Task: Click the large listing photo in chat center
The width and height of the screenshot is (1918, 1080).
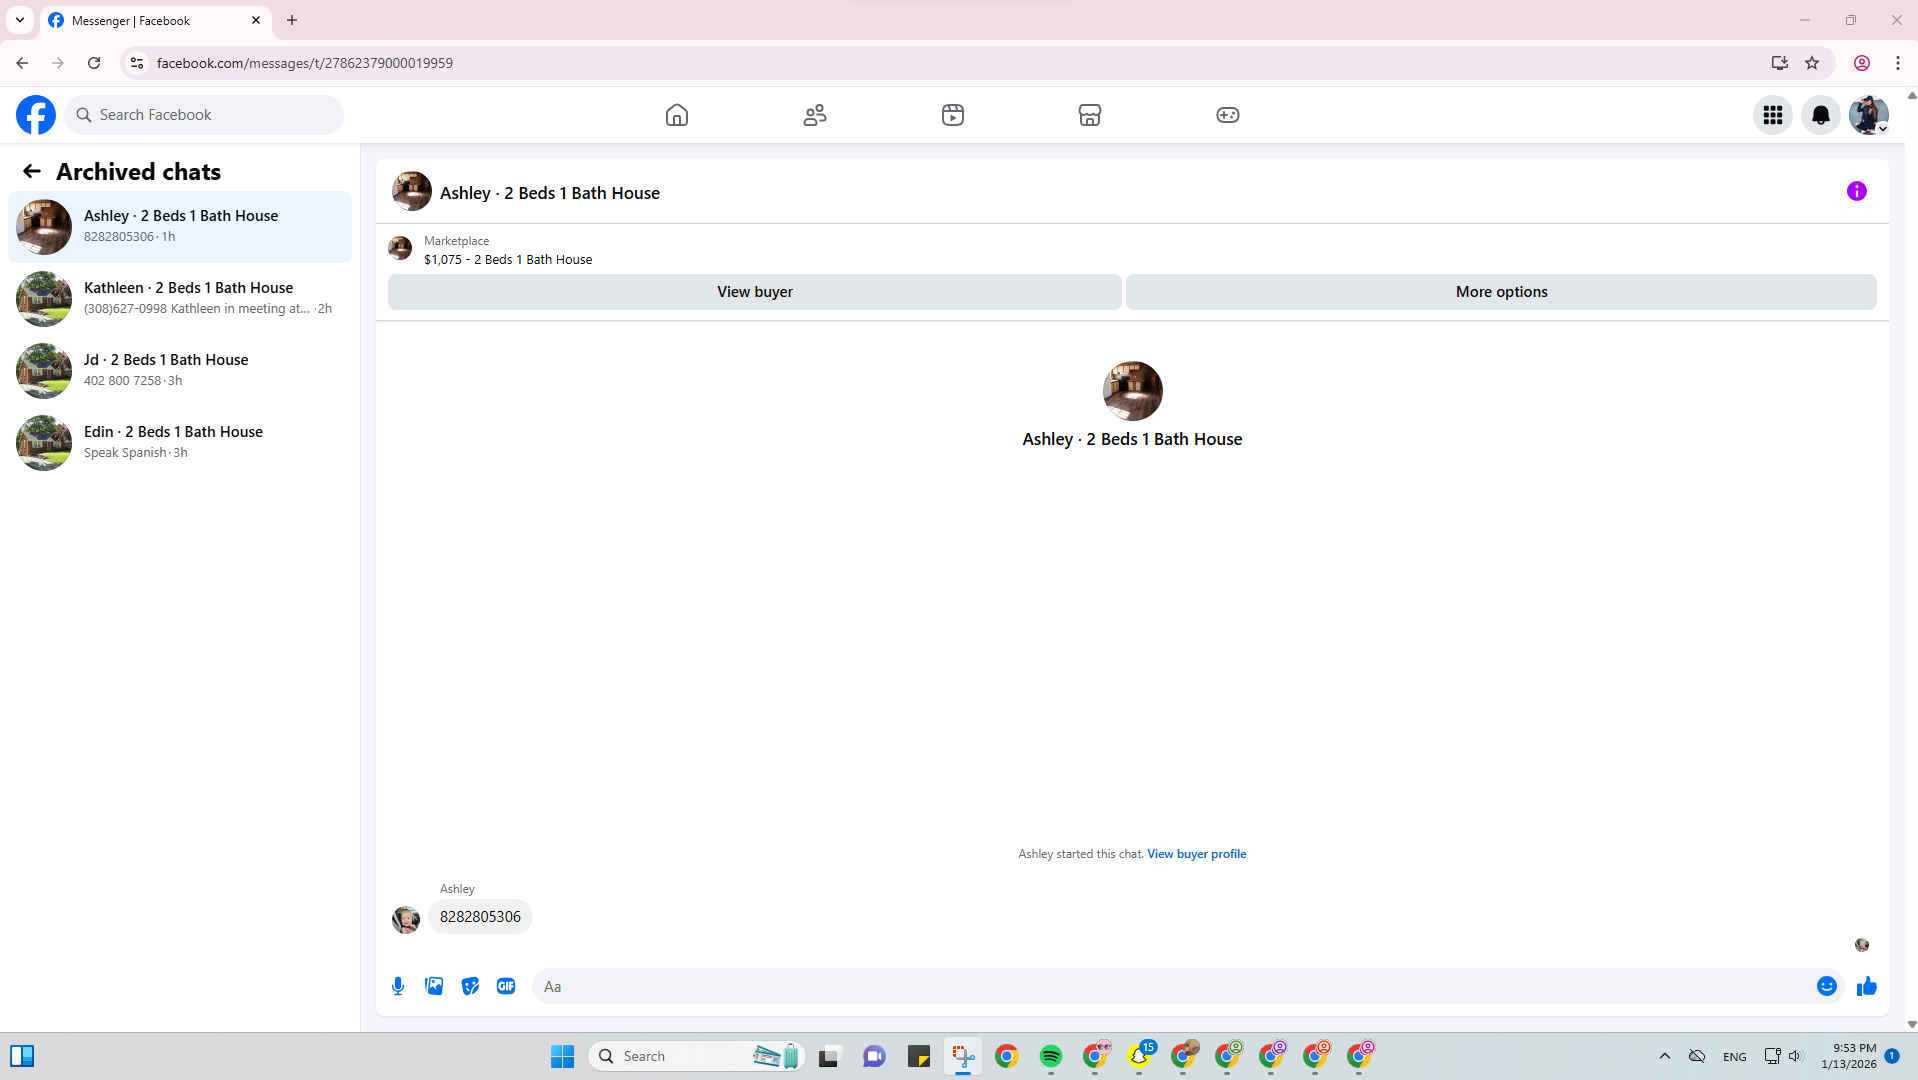Action: tap(1132, 391)
